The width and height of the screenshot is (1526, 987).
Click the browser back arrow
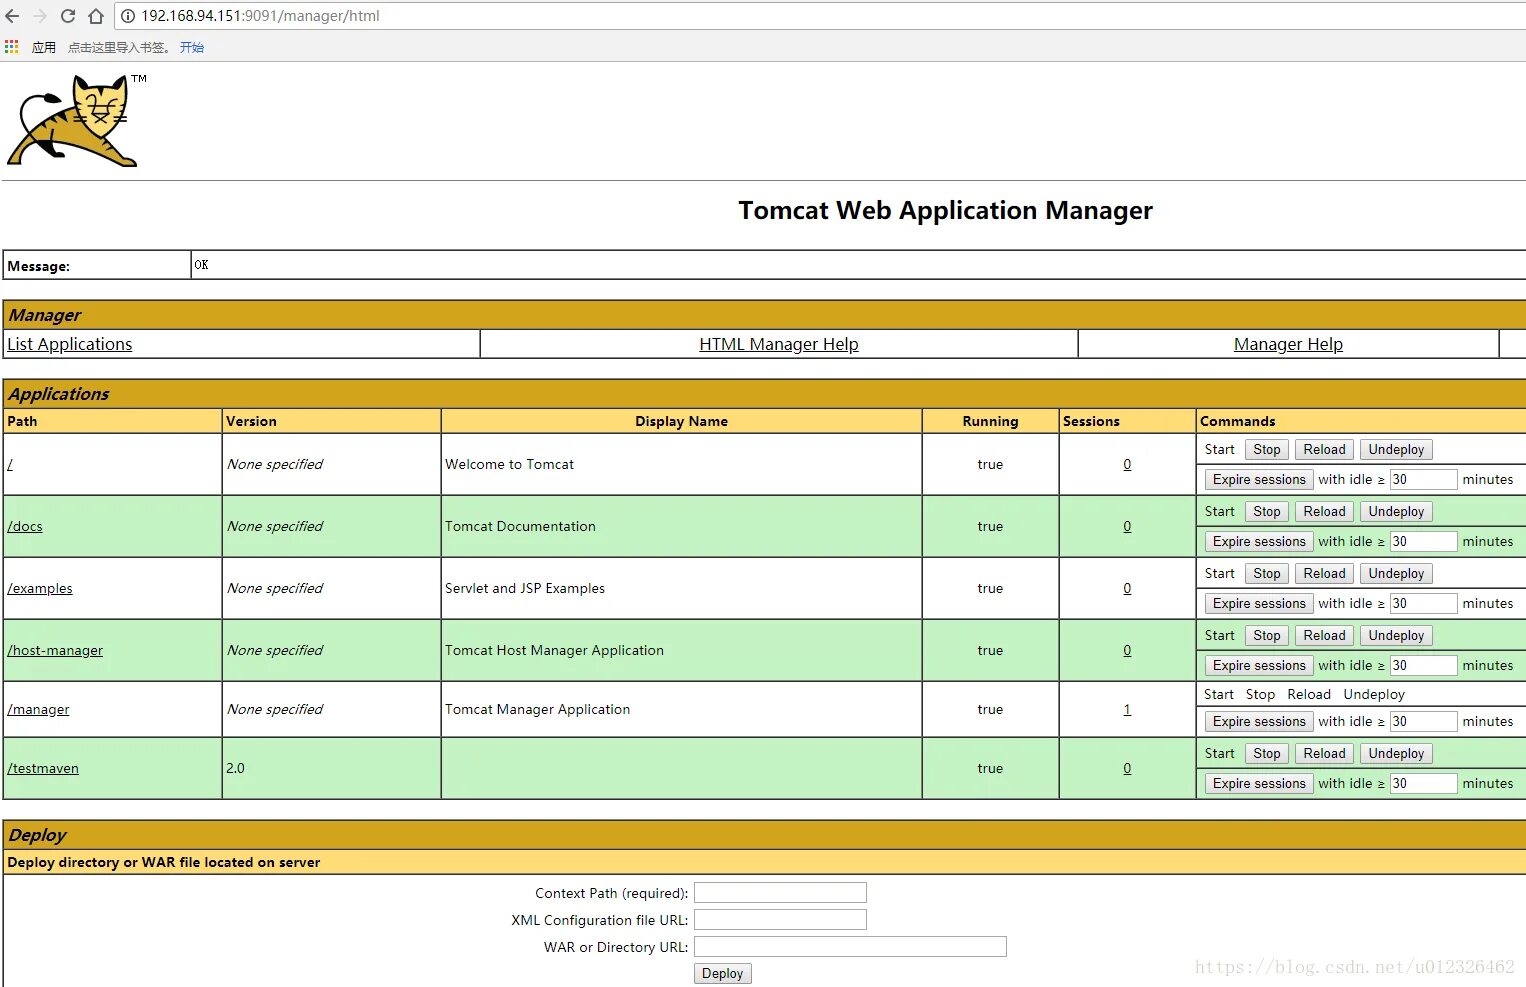pos(12,16)
